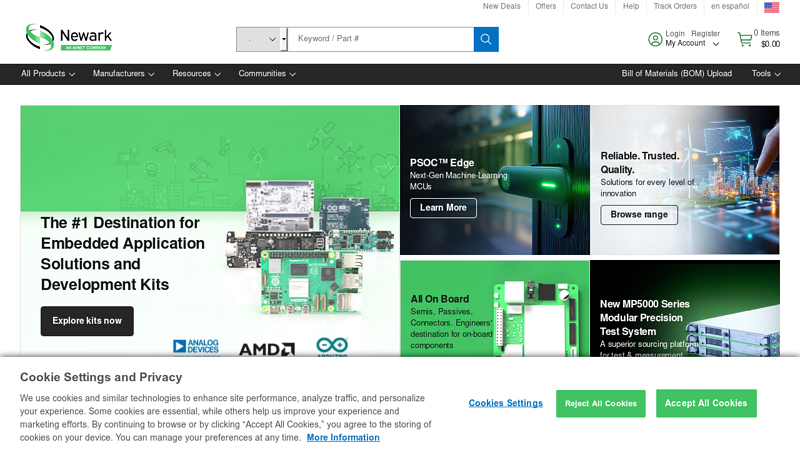The height and width of the screenshot is (450, 800).
Task: Open the search category dropdown
Action: point(259,39)
